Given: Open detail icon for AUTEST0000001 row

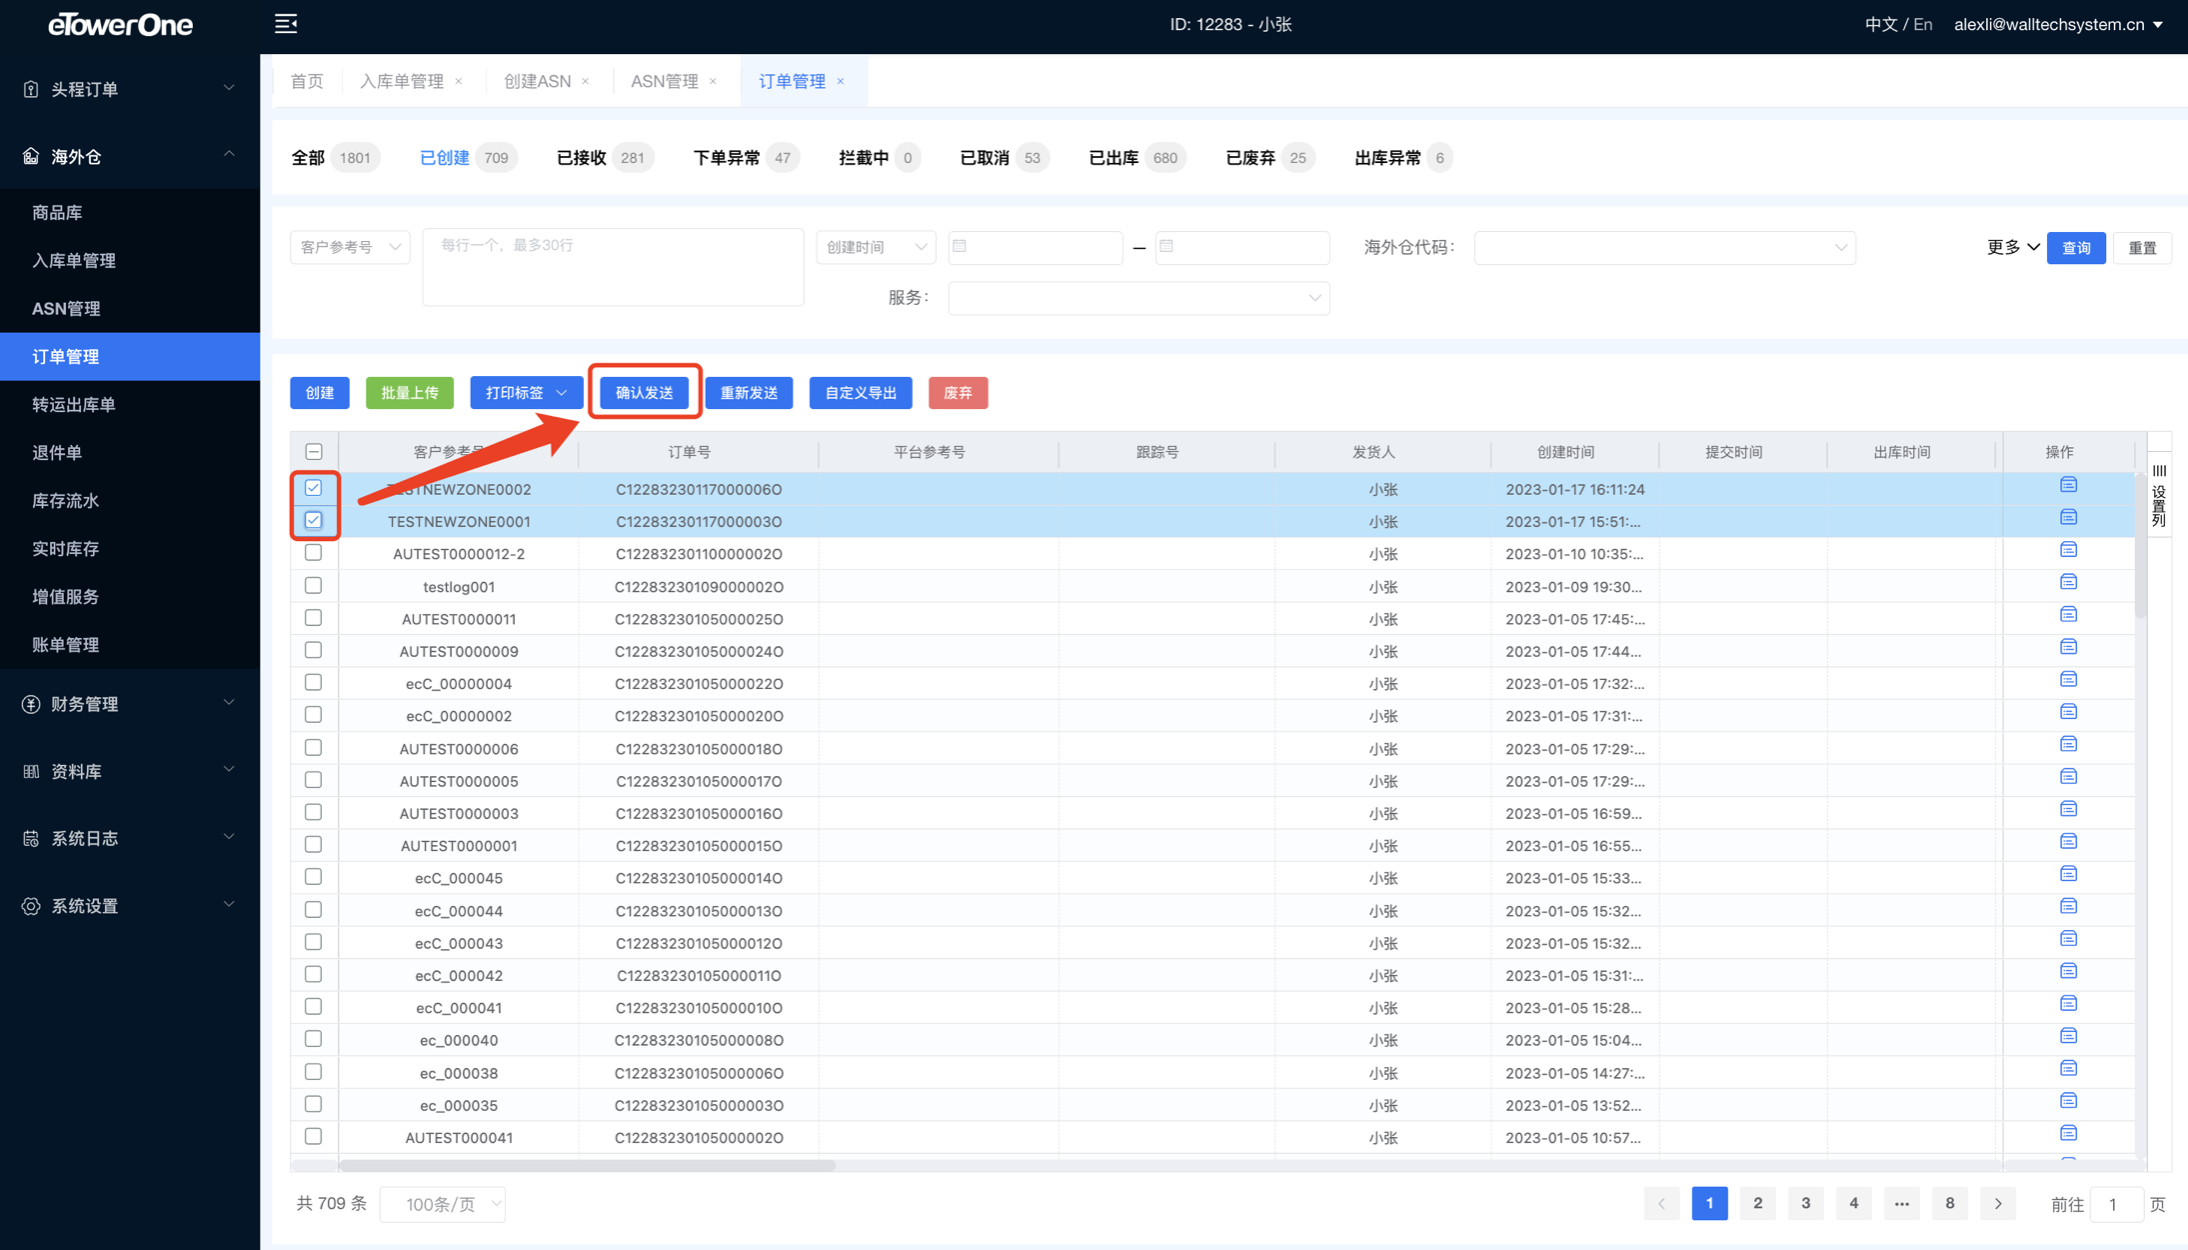Looking at the screenshot, I should (x=2068, y=841).
